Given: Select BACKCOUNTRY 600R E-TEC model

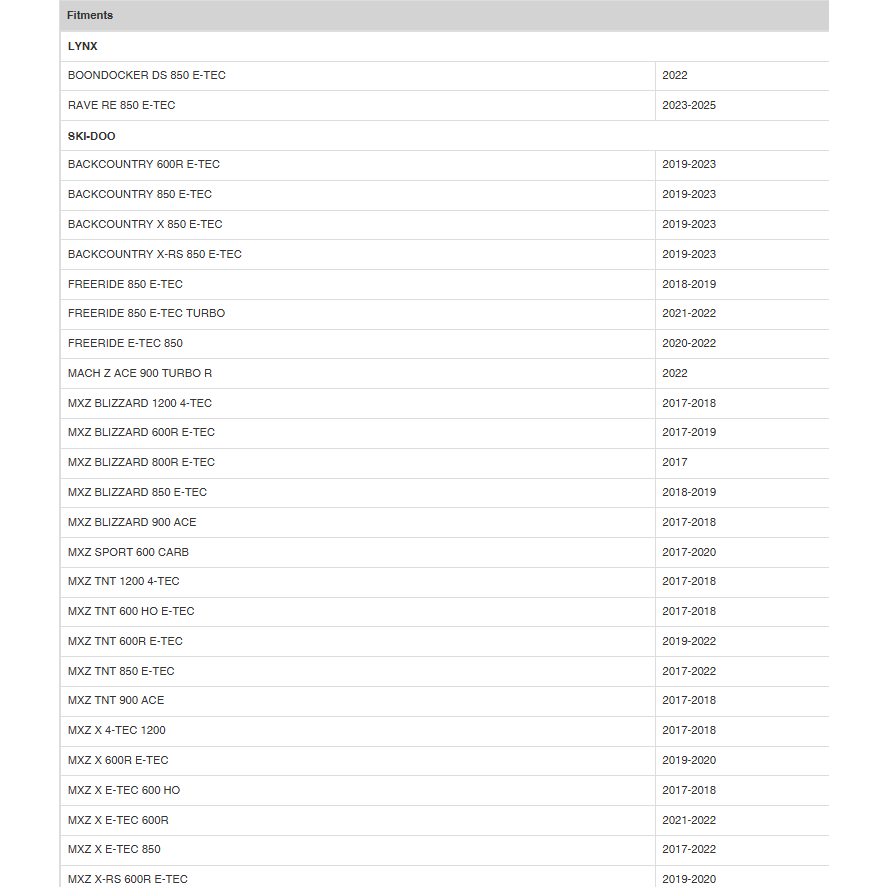Looking at the screenshot, I should click(144, 164).
